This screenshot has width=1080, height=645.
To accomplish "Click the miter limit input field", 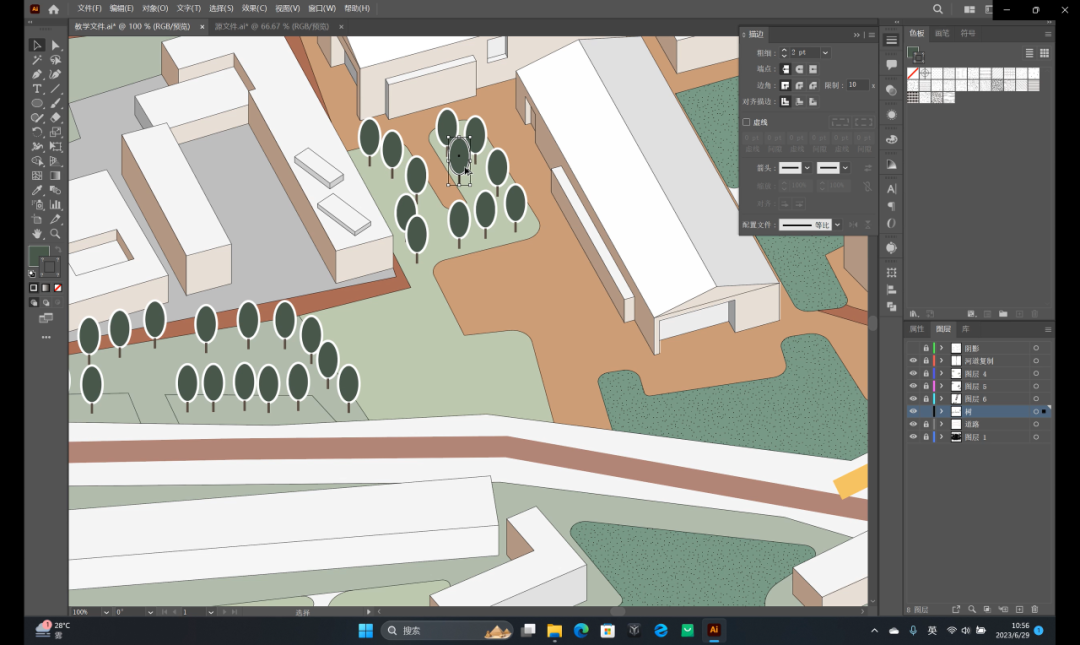I will [x=856, y=85].
